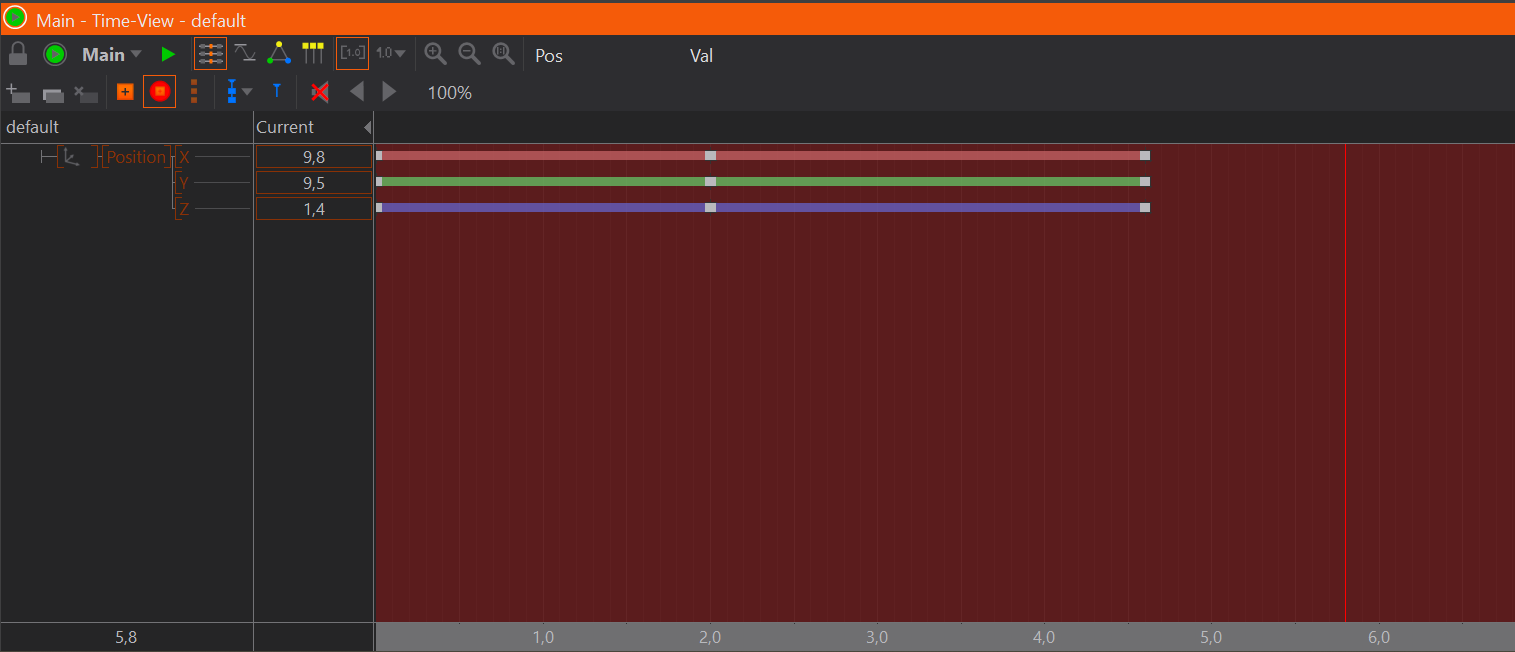Open the Main timeline dropdown

click(x=112, y=55)
